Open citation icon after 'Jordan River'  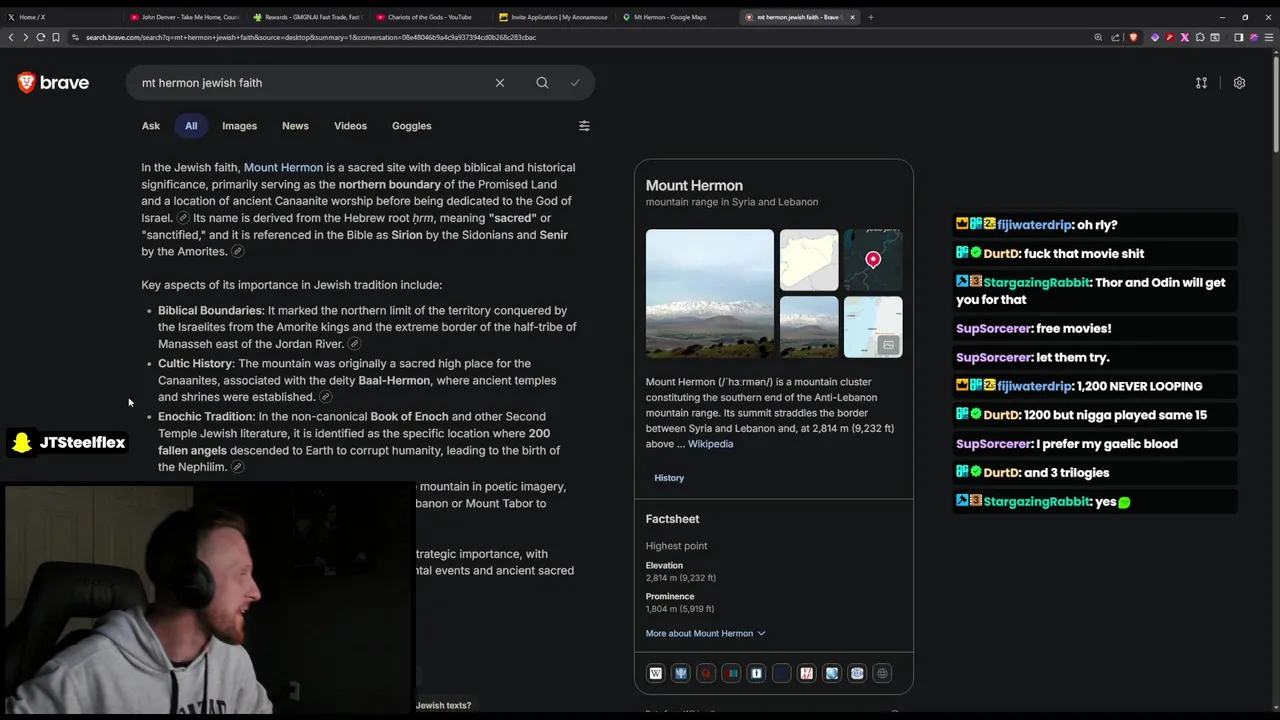354,344
